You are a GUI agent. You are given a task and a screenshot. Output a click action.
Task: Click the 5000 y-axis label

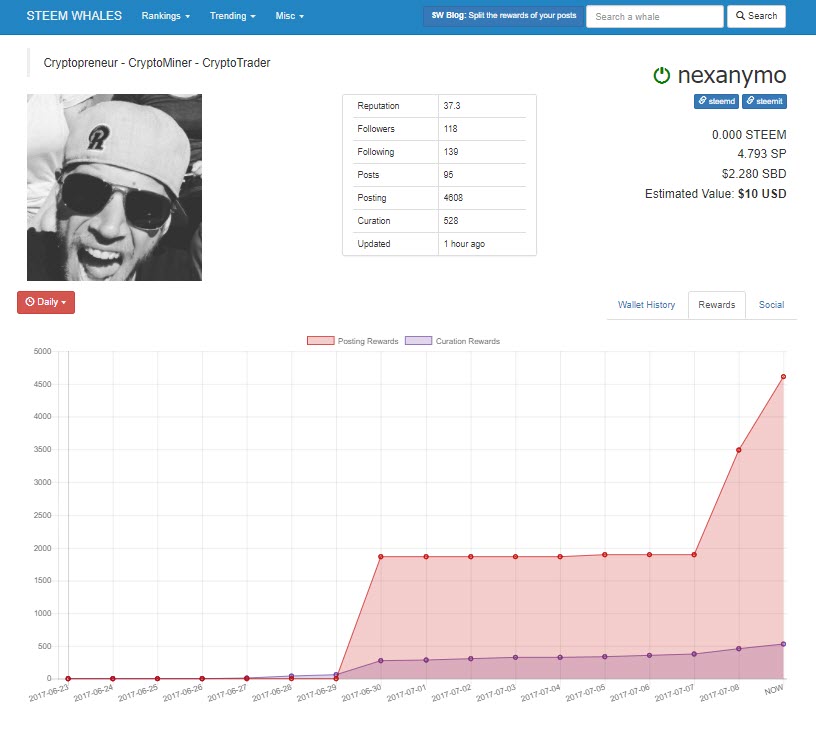42,351
